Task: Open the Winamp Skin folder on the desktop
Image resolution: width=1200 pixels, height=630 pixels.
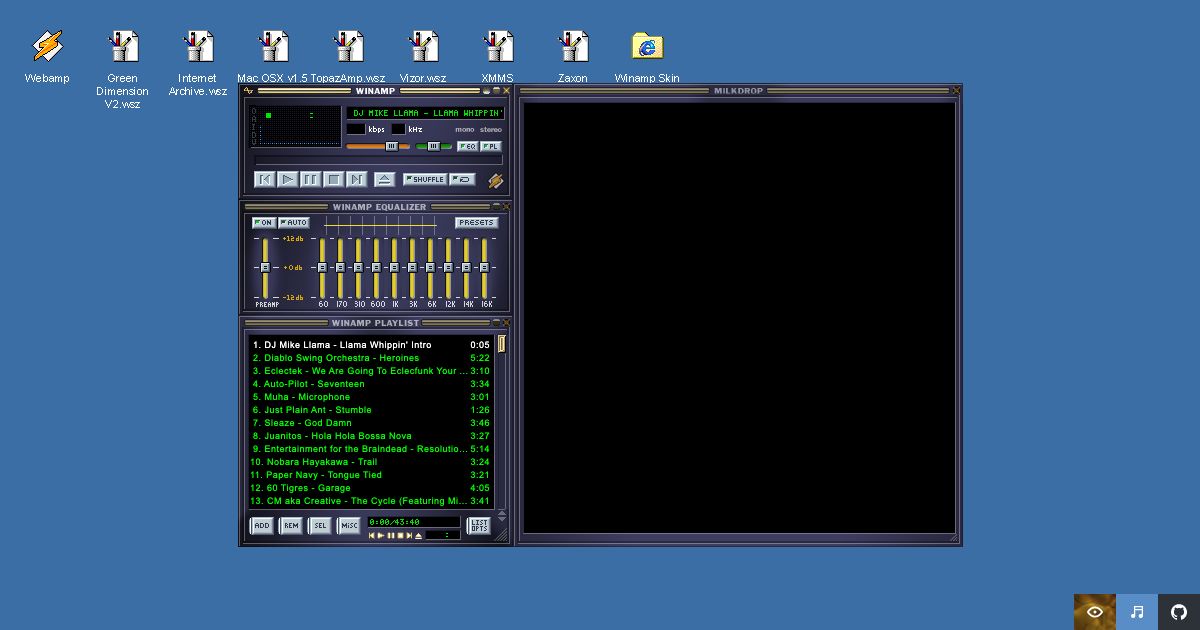Action: click(x=646, y=45)
